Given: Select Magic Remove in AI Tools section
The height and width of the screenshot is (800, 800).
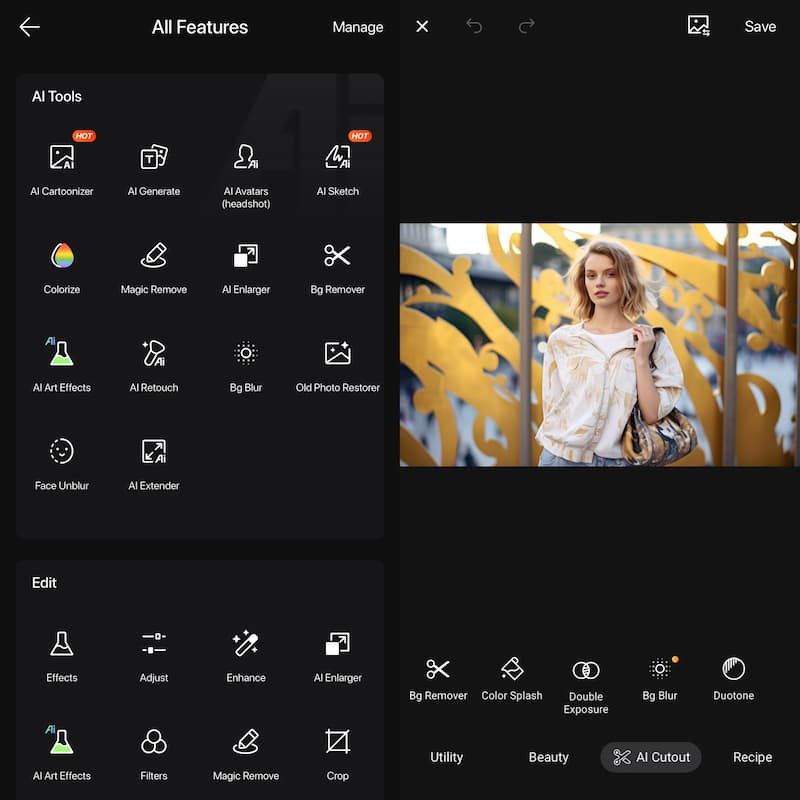Looking at the screenshot, I should [x=154, y=269].
